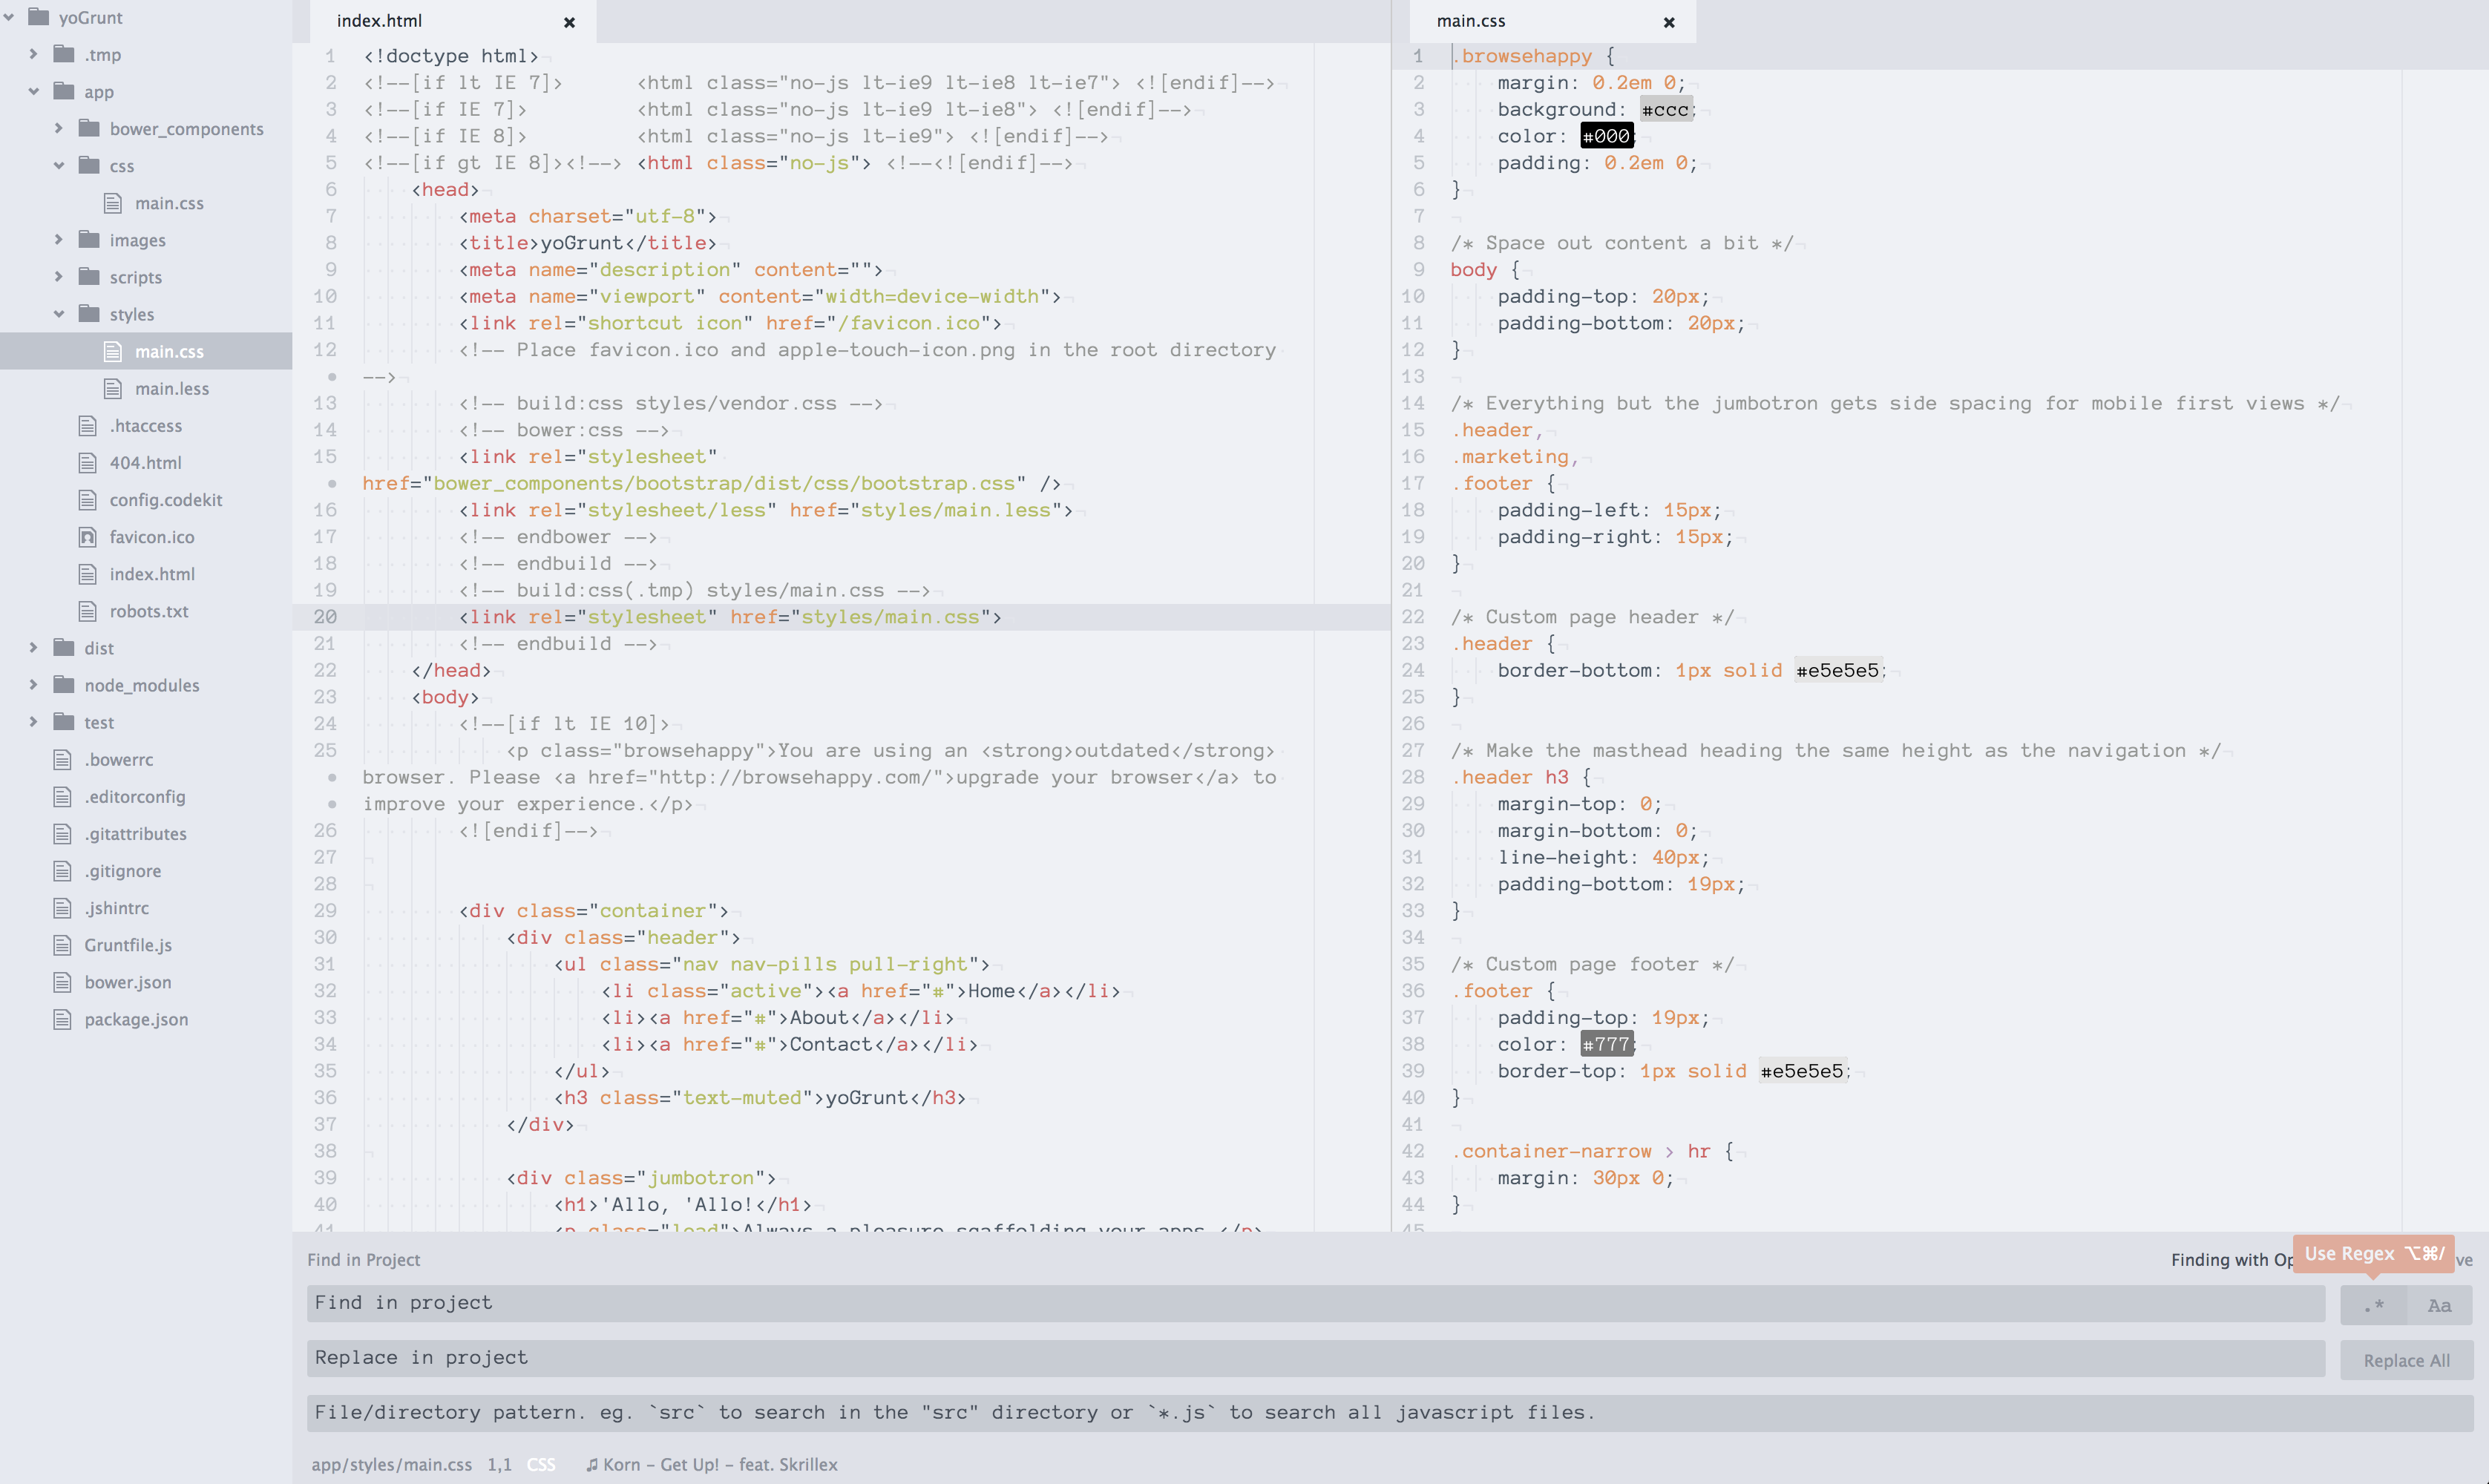
Task: Click the file icon of main.less
Action: 114,388
